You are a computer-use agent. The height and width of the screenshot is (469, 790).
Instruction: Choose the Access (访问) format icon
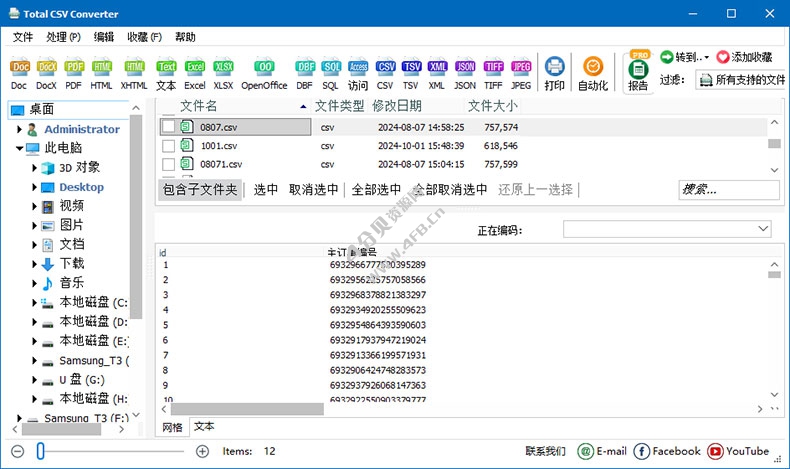358,68
